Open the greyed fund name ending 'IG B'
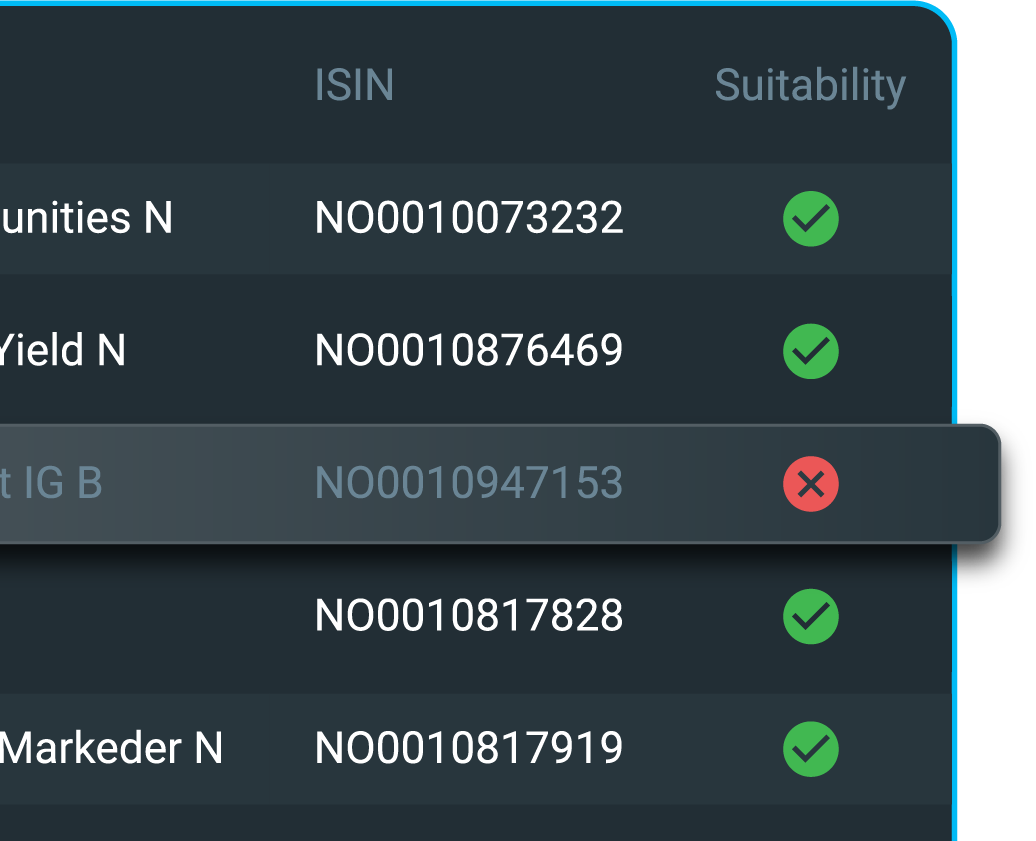This screenshot has height=841, width=1036. click(51, 483)
